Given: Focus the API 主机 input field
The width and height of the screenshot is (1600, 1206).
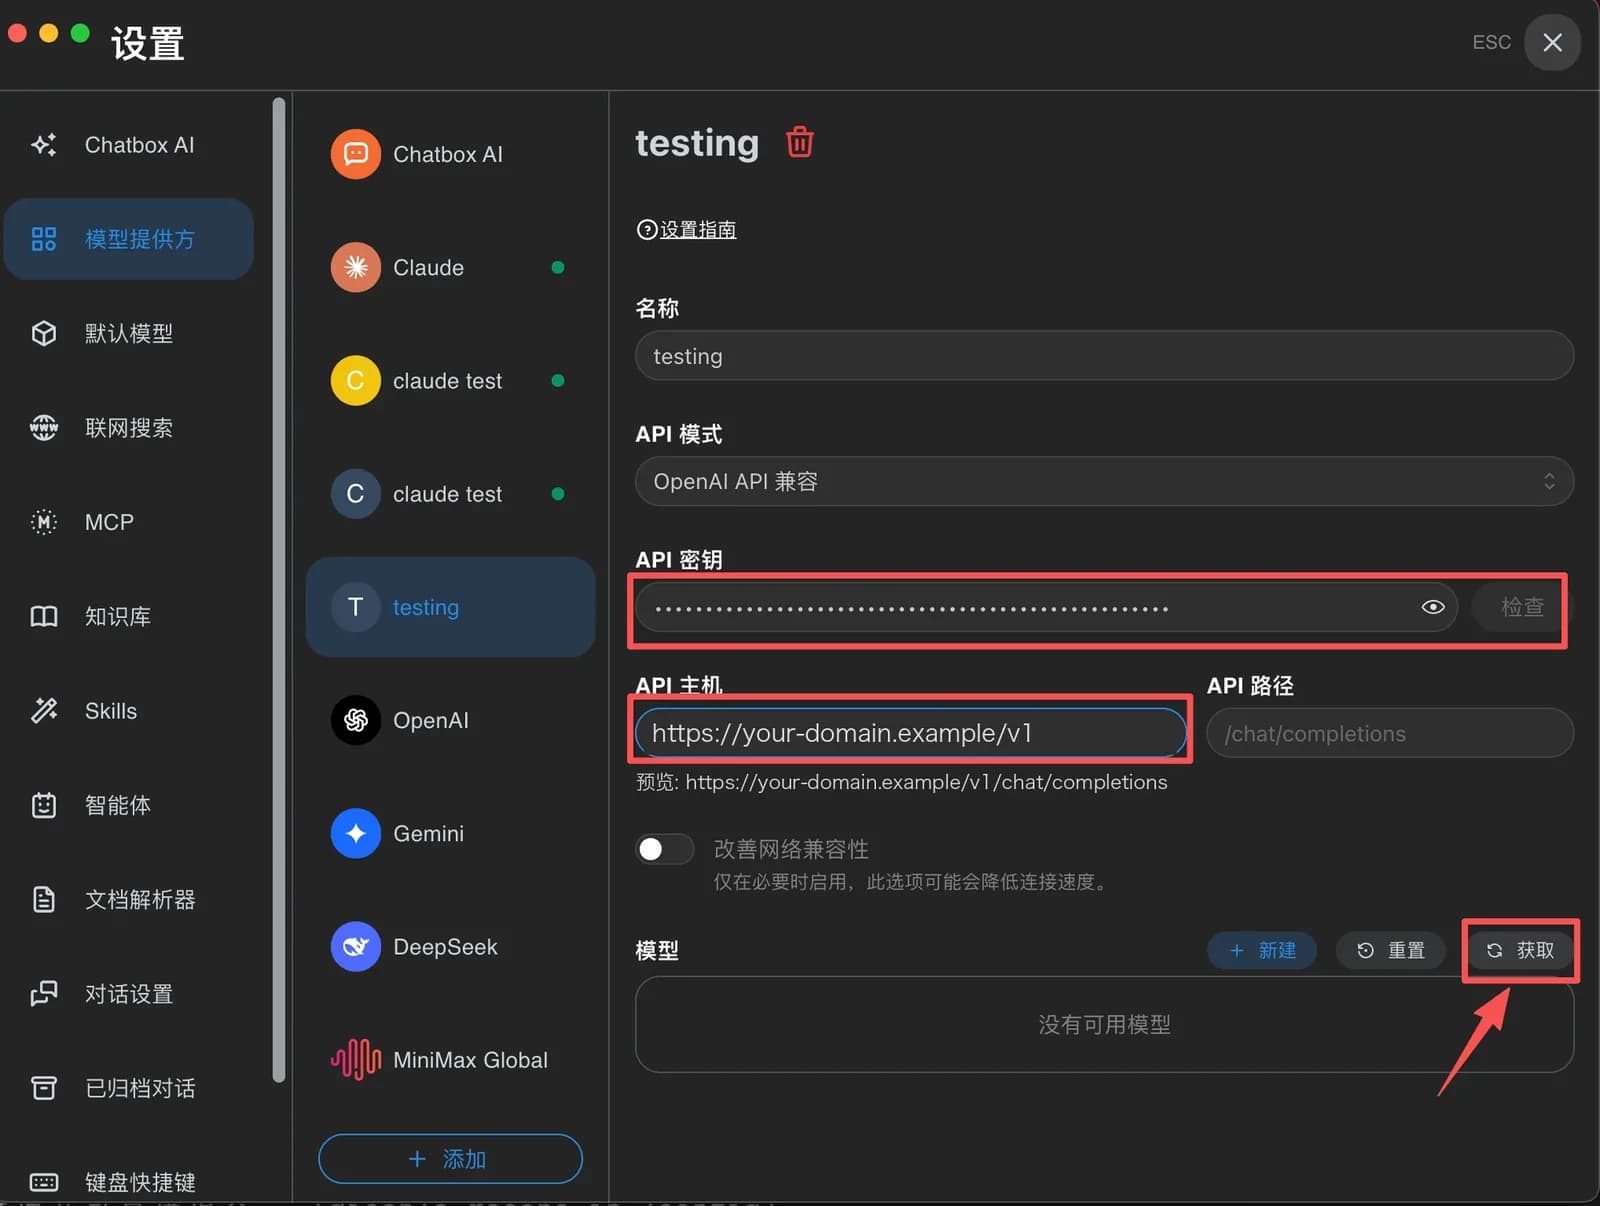Looking at the screenshot, I should tap(911, 733).
